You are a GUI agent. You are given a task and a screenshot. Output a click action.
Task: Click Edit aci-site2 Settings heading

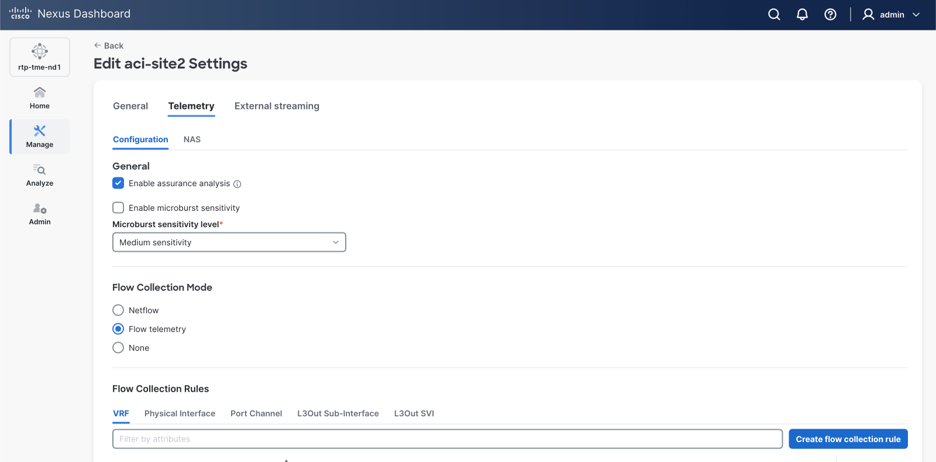[x=170, y=63]
